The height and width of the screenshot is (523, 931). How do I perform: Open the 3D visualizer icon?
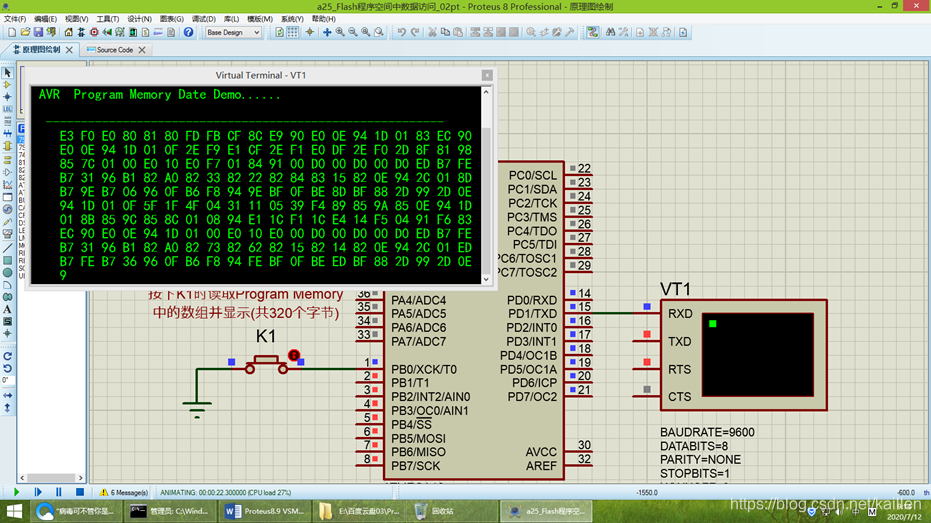click(x=107, y=32)
